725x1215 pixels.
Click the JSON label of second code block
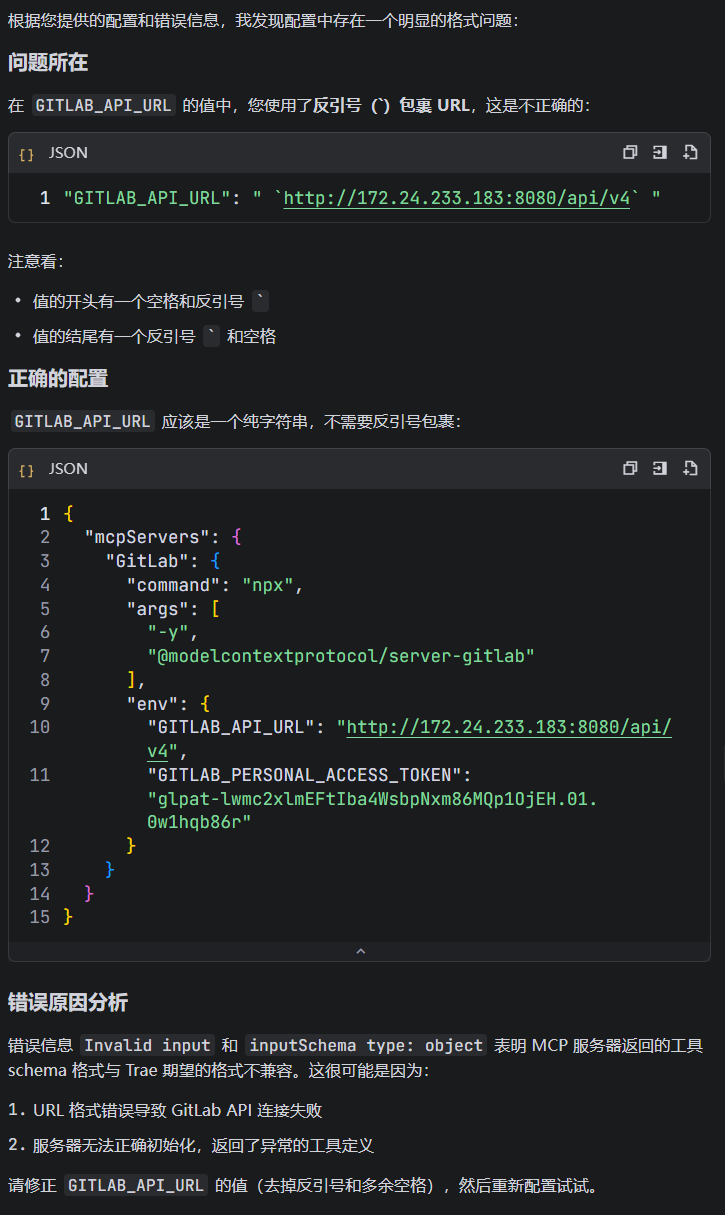click(x=68, y=469)
